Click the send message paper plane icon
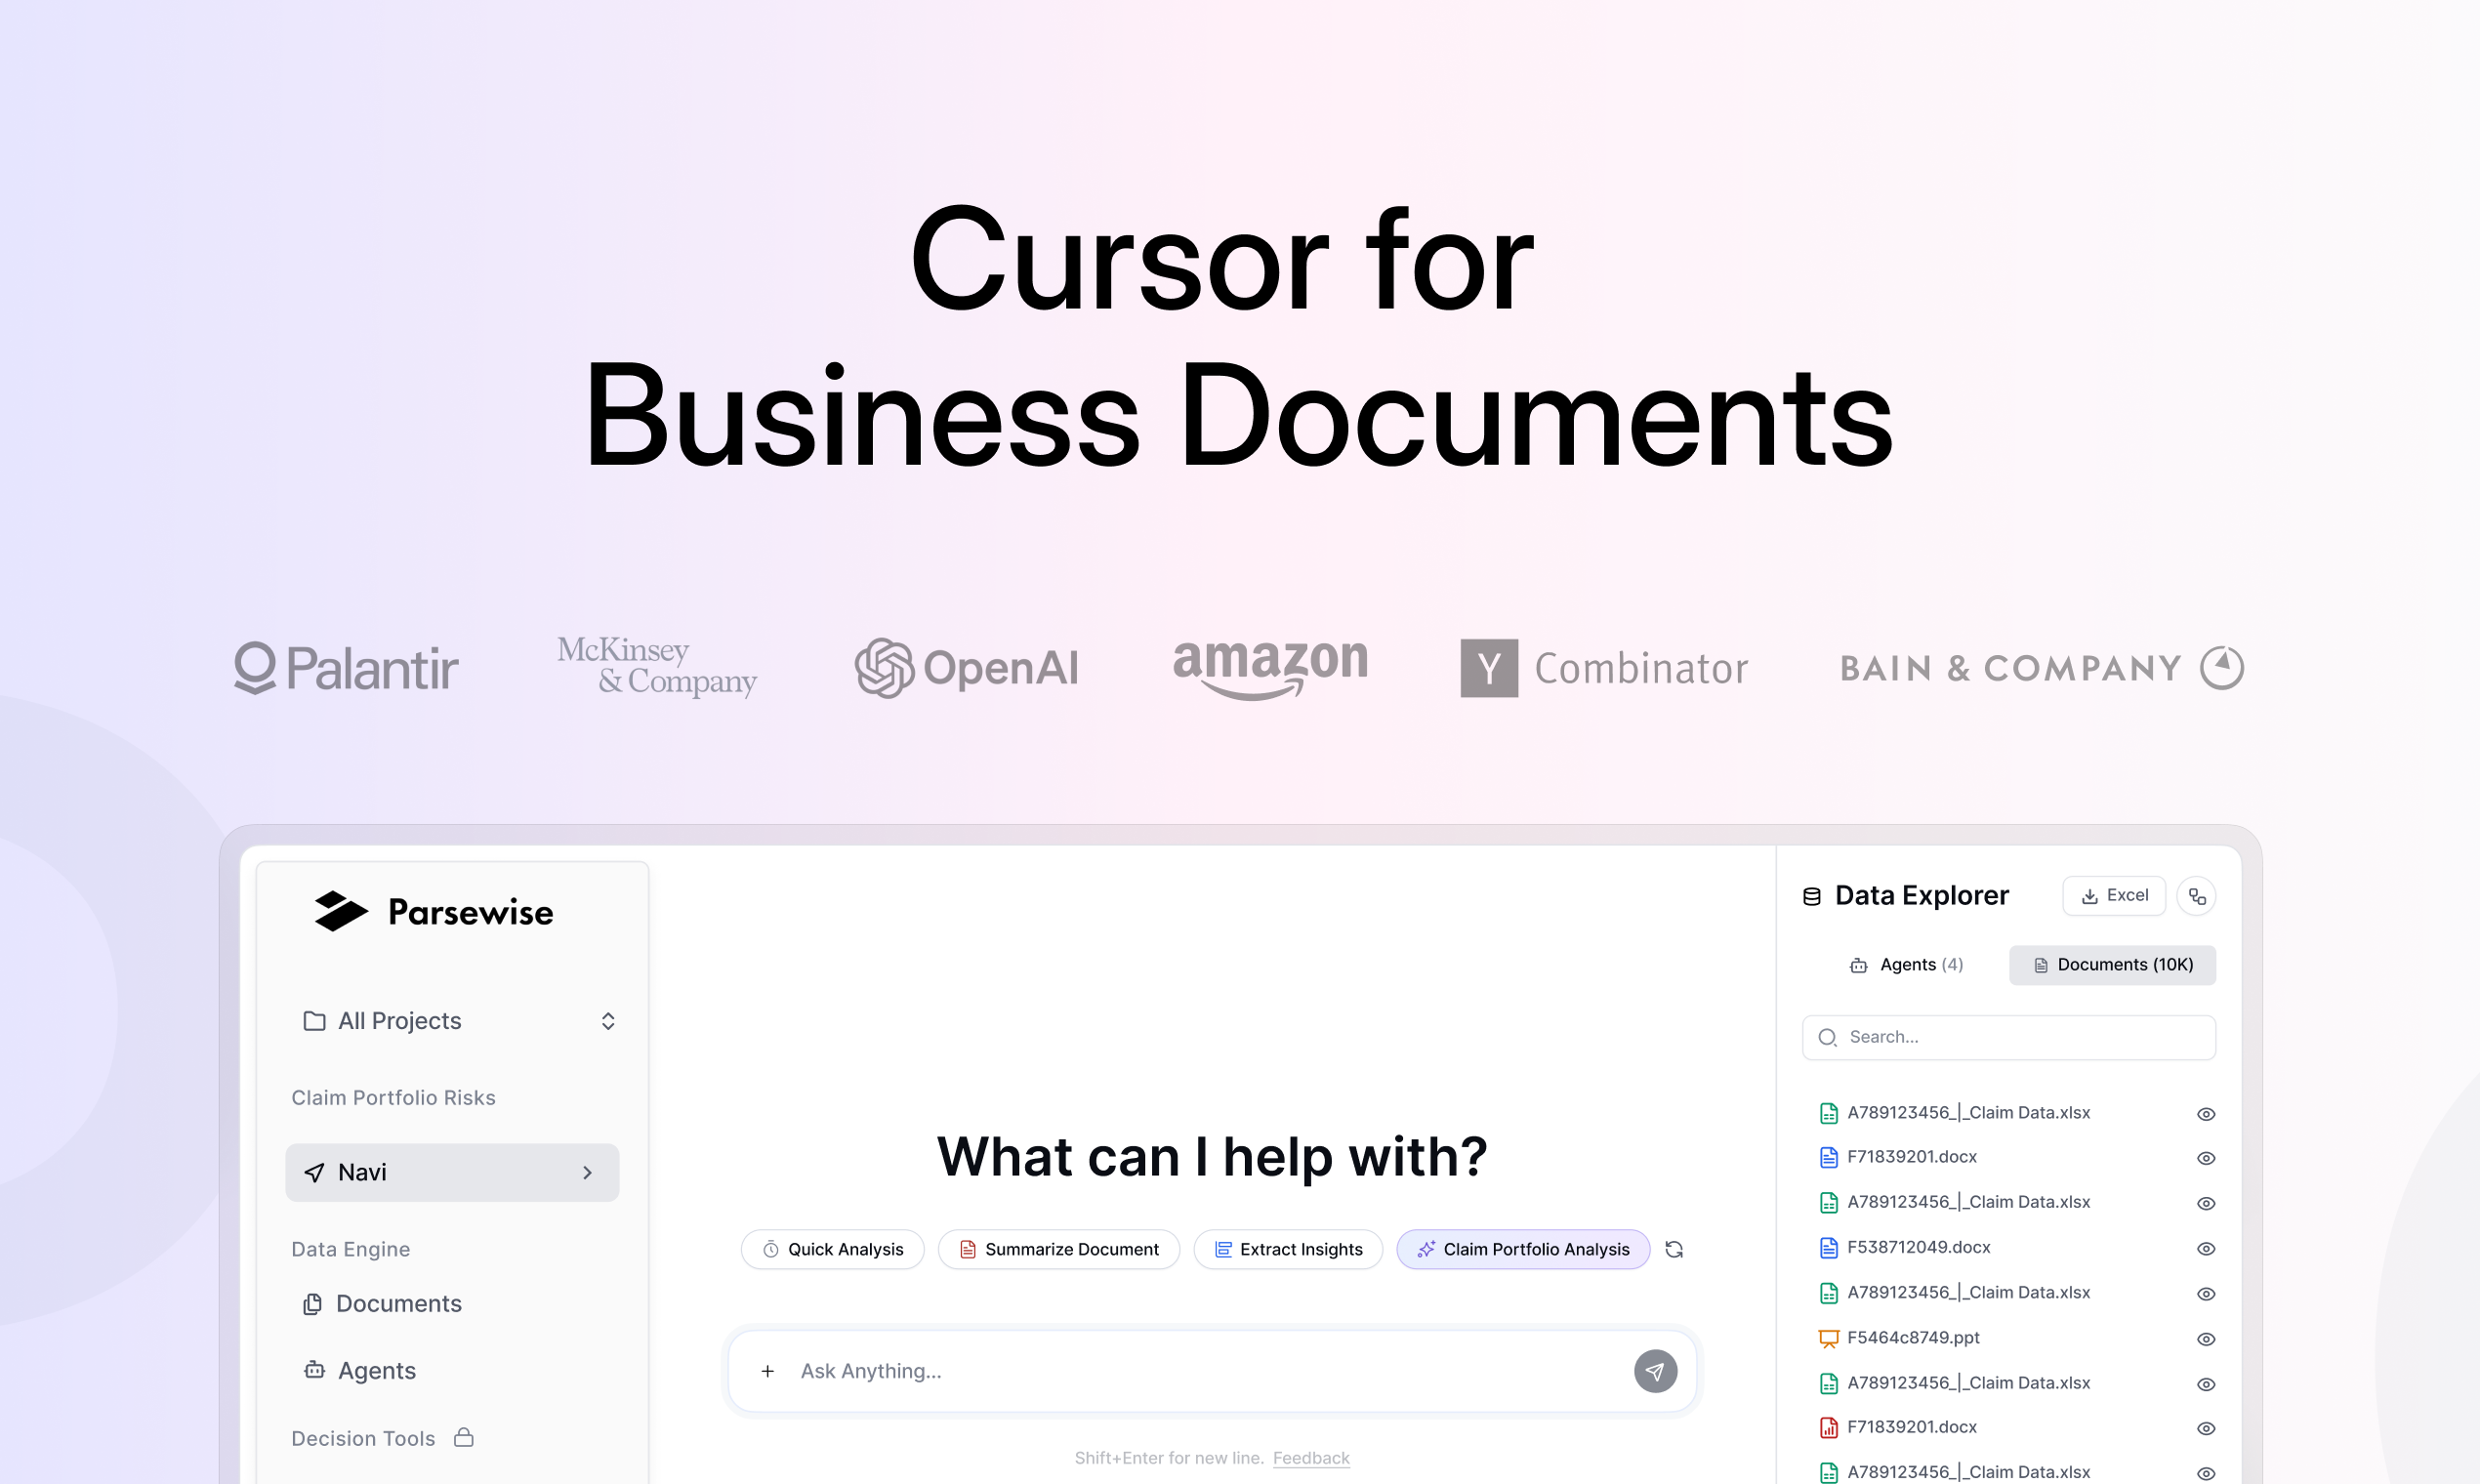This screenshot has width=2480, height=1484. click(1655, 1371)
